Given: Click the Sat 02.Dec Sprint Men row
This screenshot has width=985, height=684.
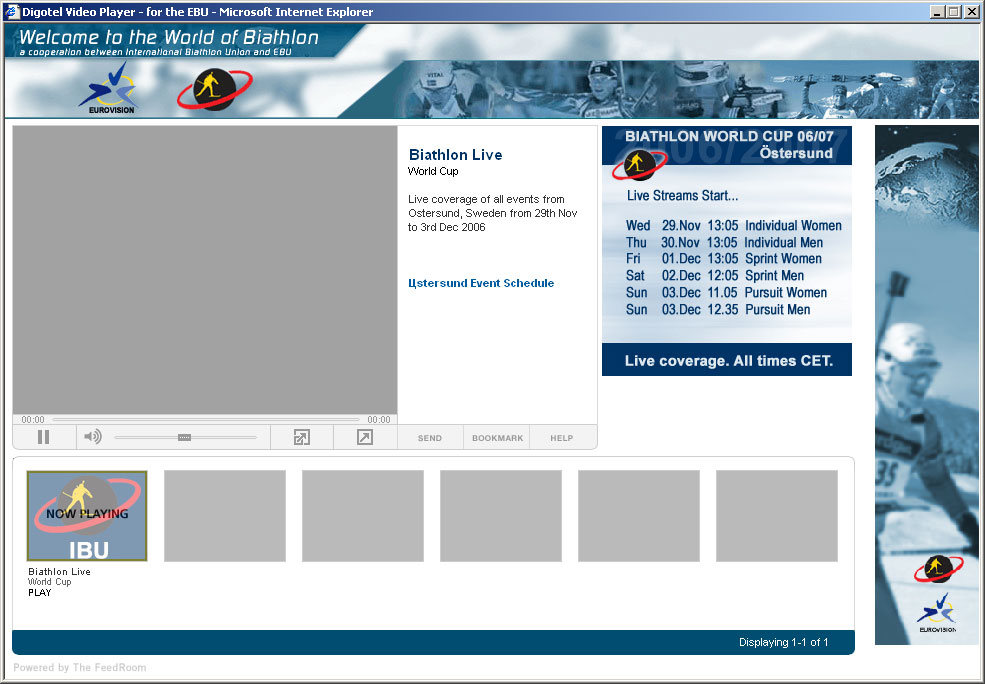Looking at the screenshot, I should click(x=715, y=276).
